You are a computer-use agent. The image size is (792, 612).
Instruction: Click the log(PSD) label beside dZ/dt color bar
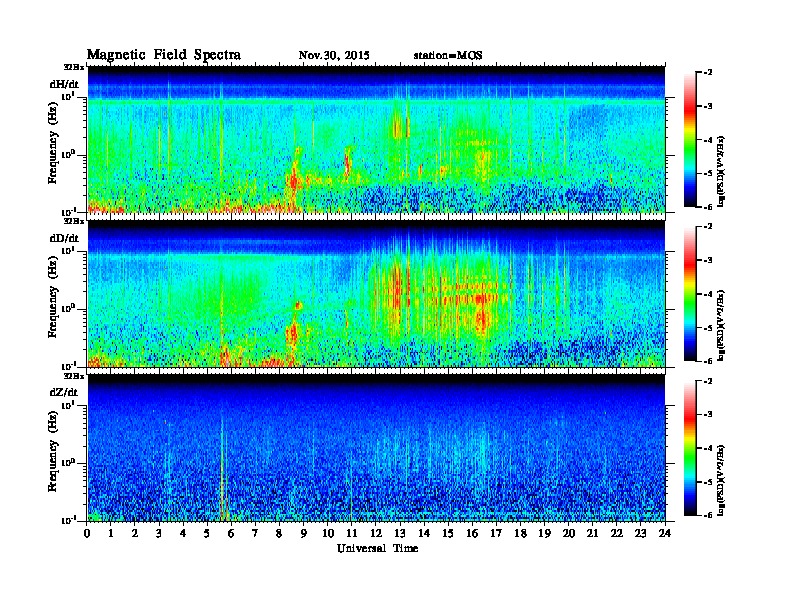[x=722, y=480]
